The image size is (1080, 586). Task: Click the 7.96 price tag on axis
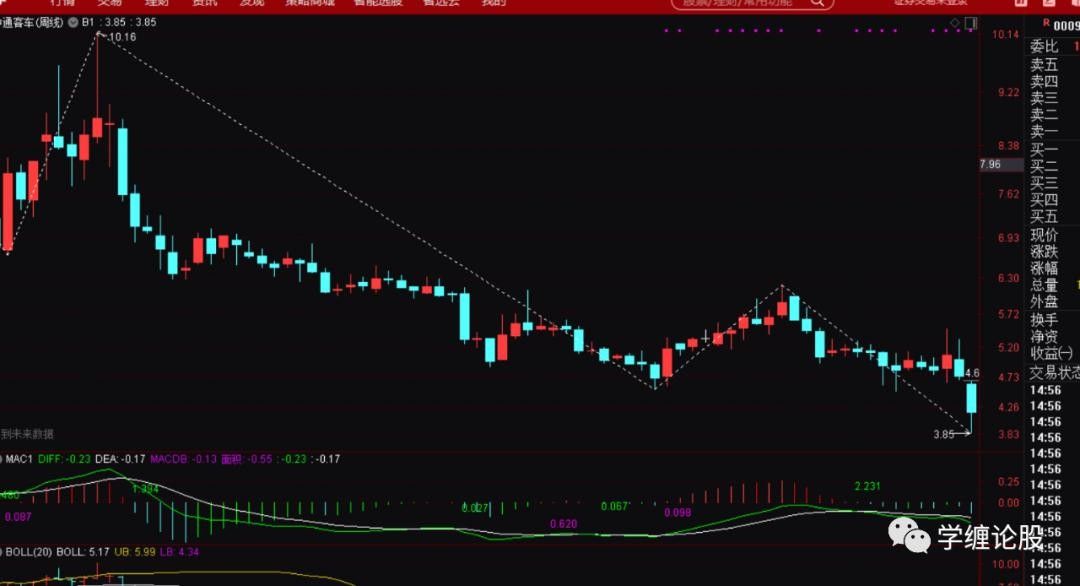[990, 164]
